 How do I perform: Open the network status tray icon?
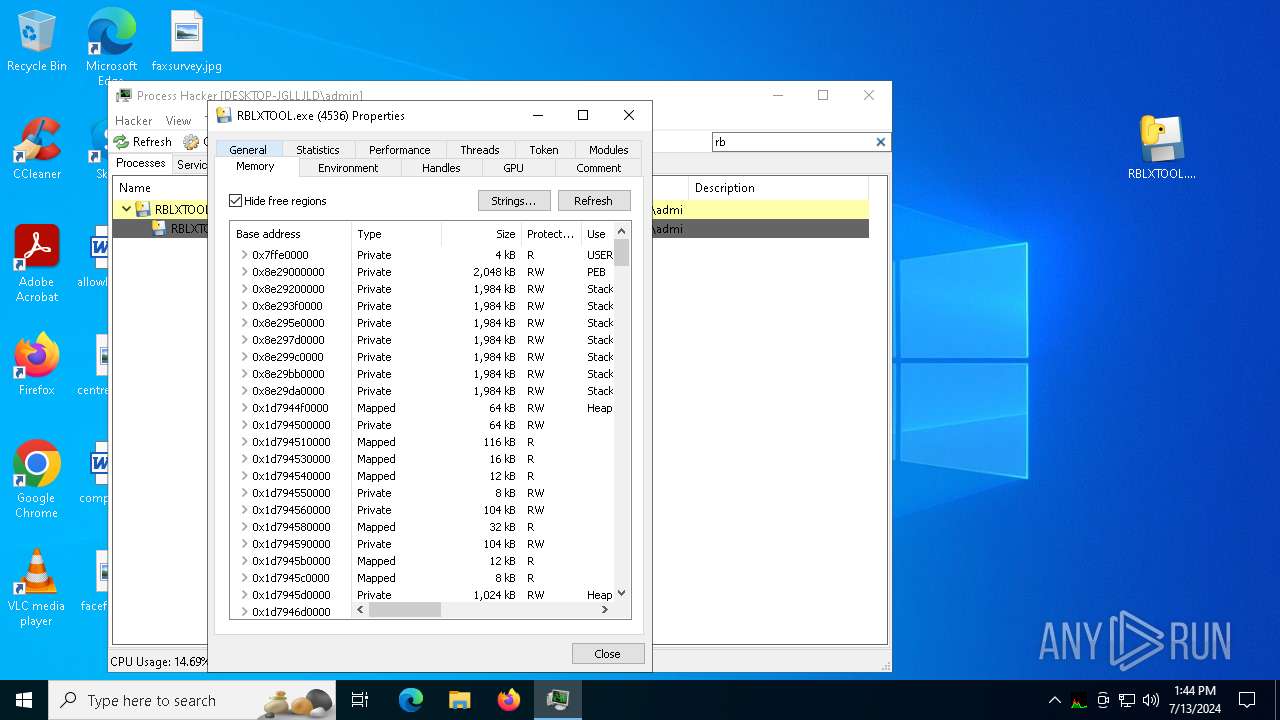[x=1127, y=700]
